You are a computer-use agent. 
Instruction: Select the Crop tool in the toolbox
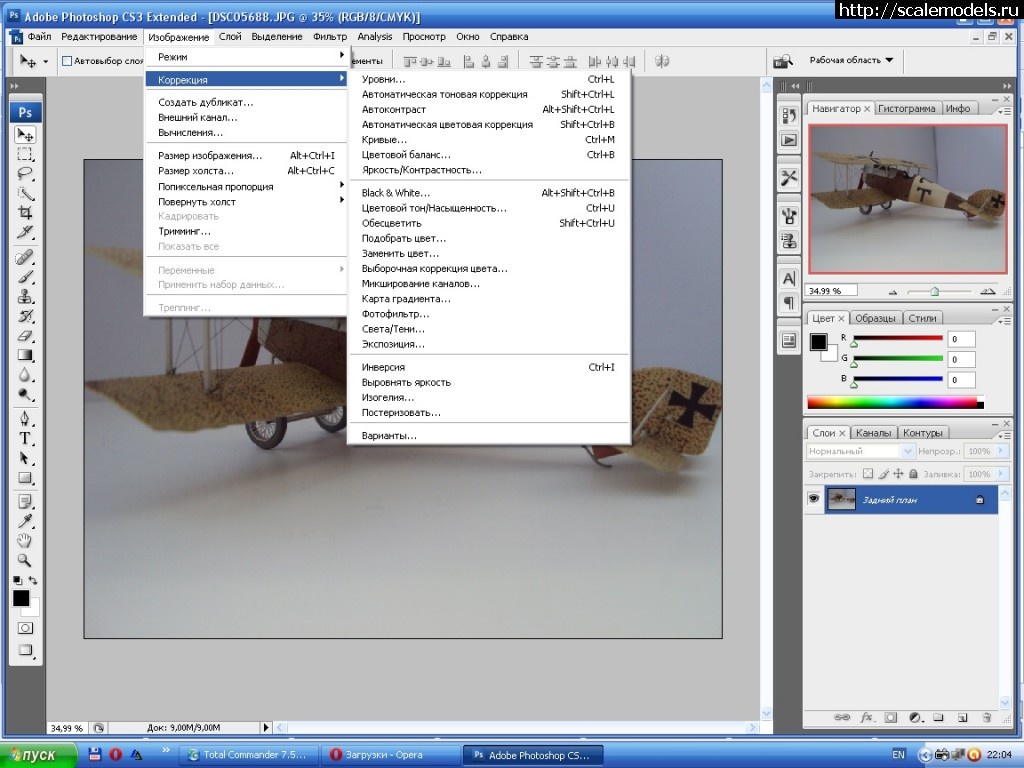pos(26,213)
